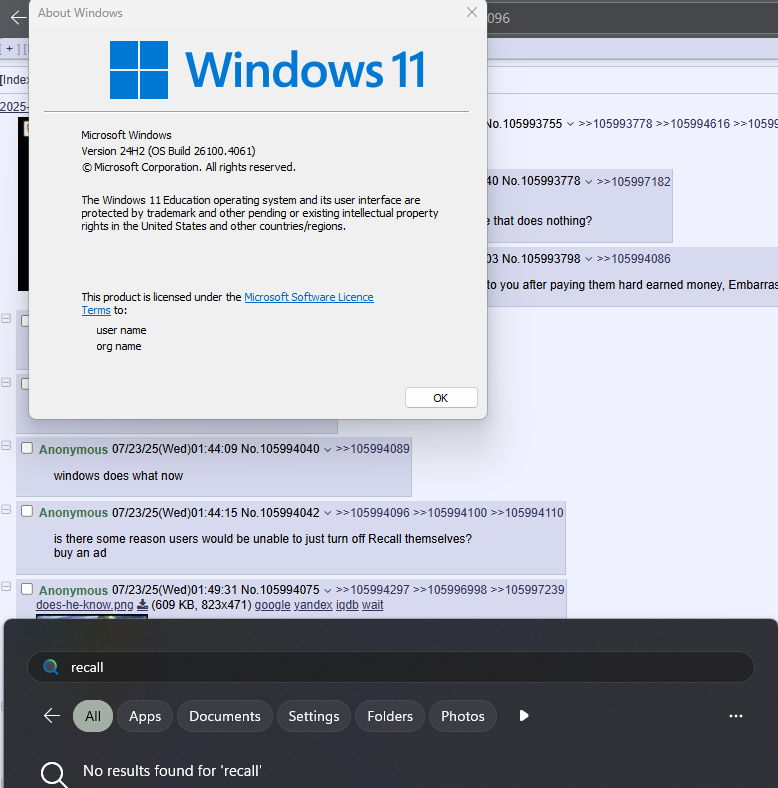Hide post 105994042 with minus icon

(6, 509)
